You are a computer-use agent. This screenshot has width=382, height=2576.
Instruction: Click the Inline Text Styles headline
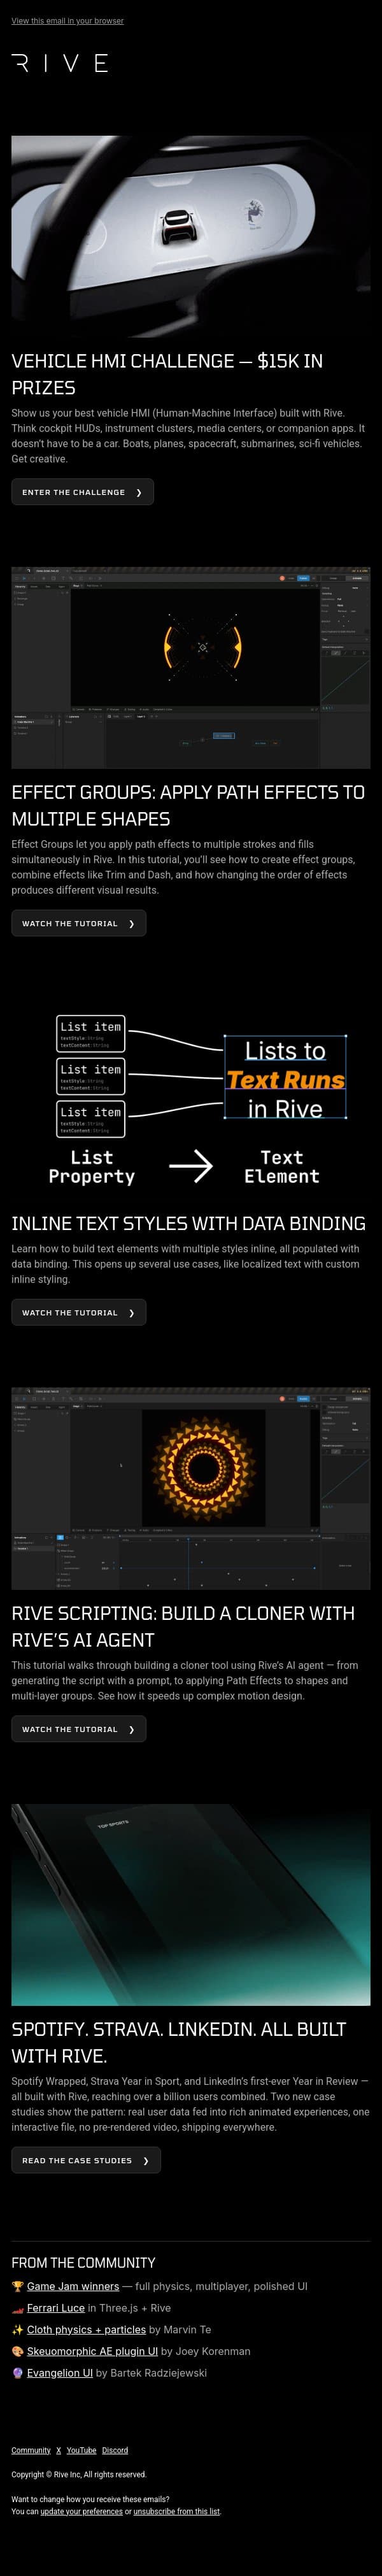coord(188,1223)
